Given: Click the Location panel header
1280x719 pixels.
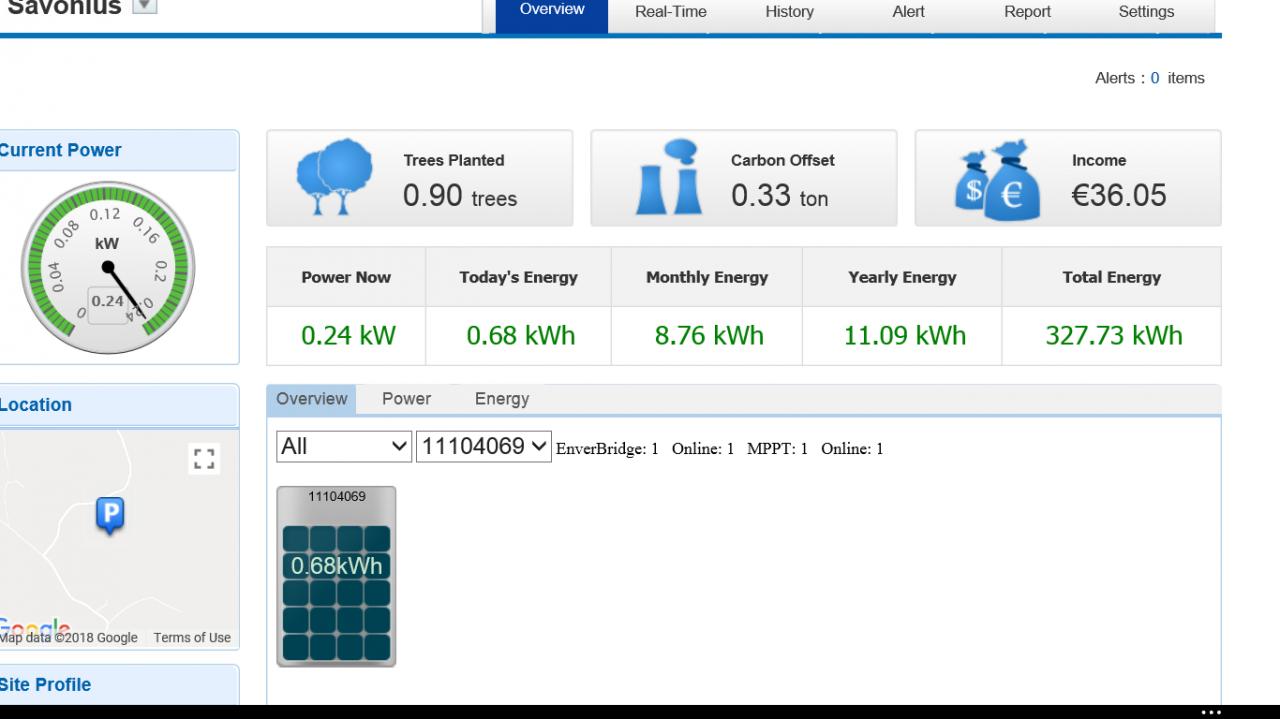Looking at the screenshot, I should 119,405.
